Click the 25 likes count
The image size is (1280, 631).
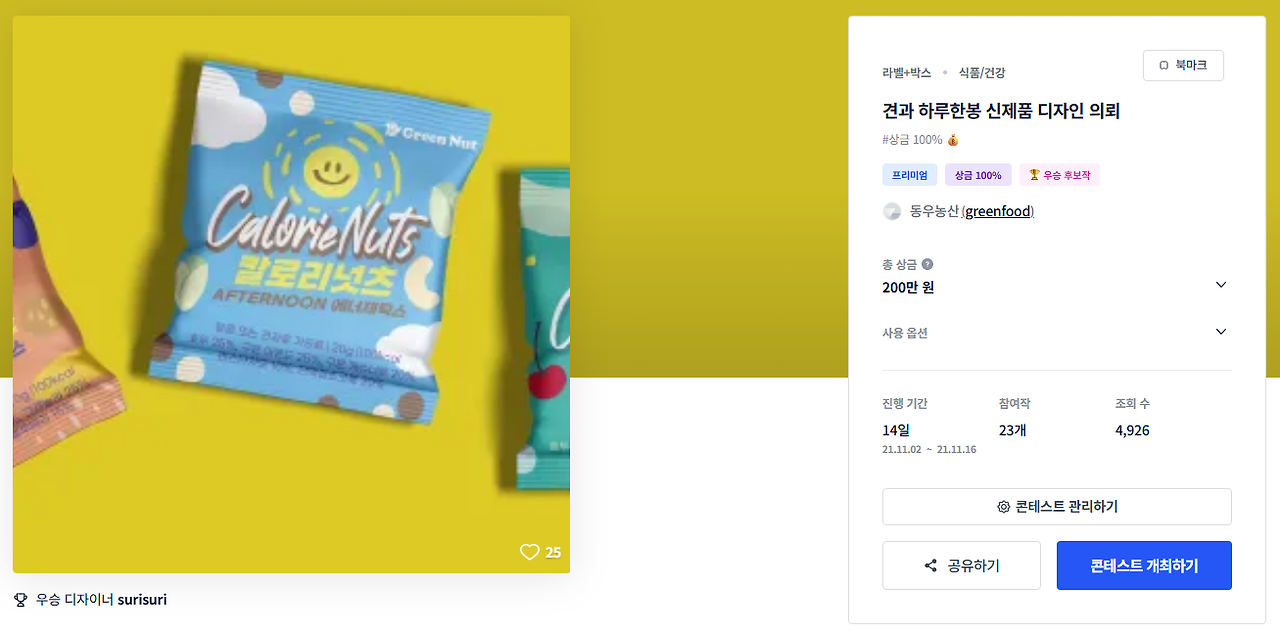[x=553, y=552]
